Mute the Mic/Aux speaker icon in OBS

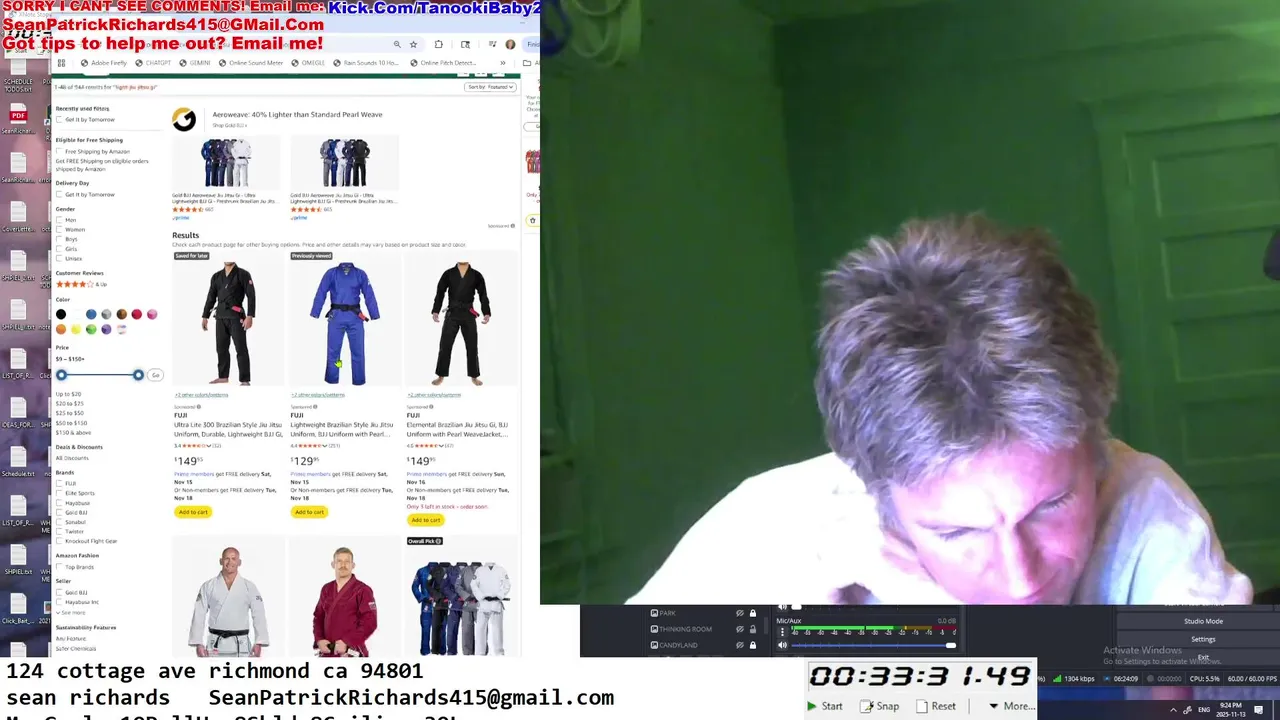pyautogui.click(x=783, y=645)
